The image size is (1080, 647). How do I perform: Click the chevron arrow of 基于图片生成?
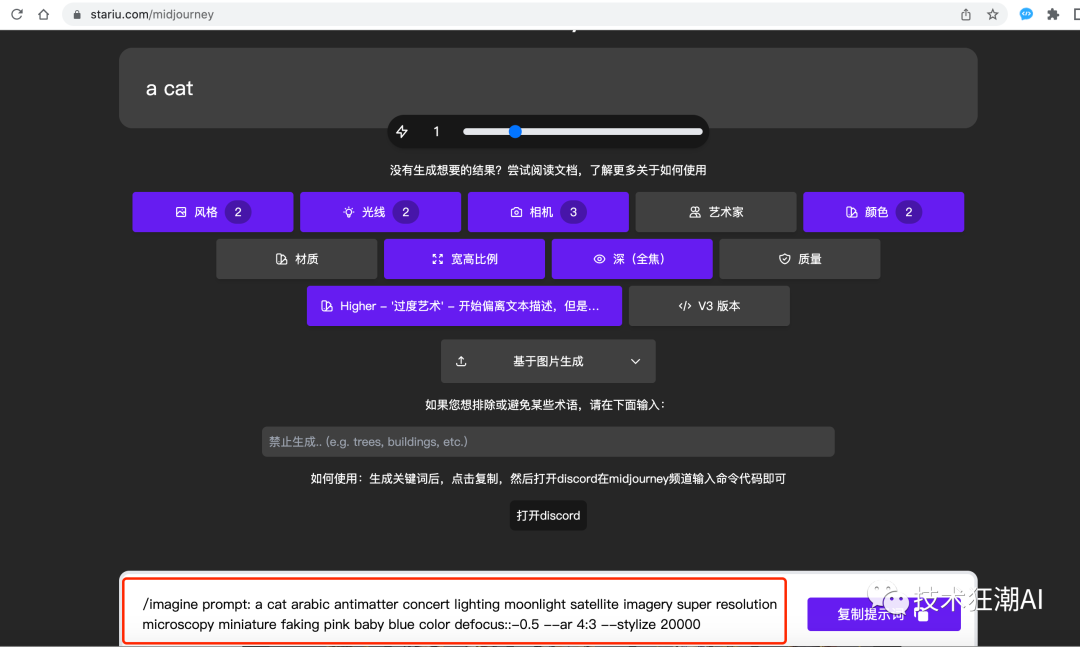(635, 361)
